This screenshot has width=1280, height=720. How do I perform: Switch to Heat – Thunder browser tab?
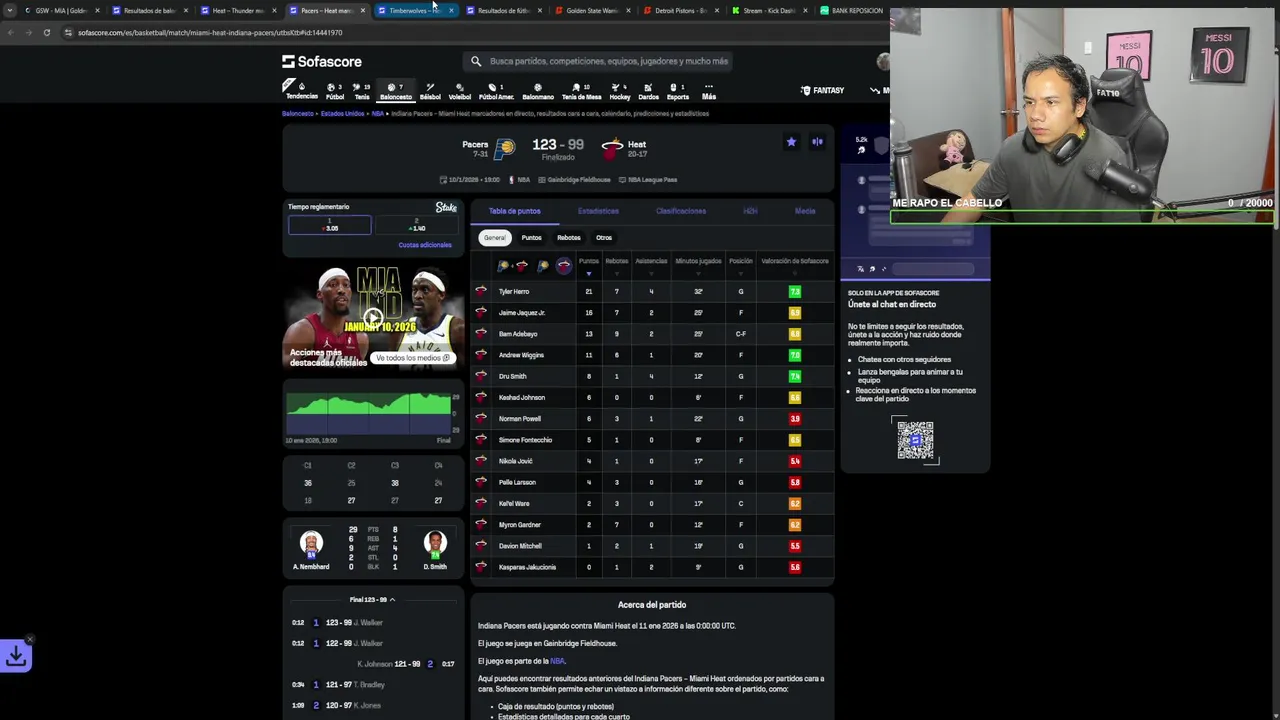pyautogui.click(x=237, y=10)
